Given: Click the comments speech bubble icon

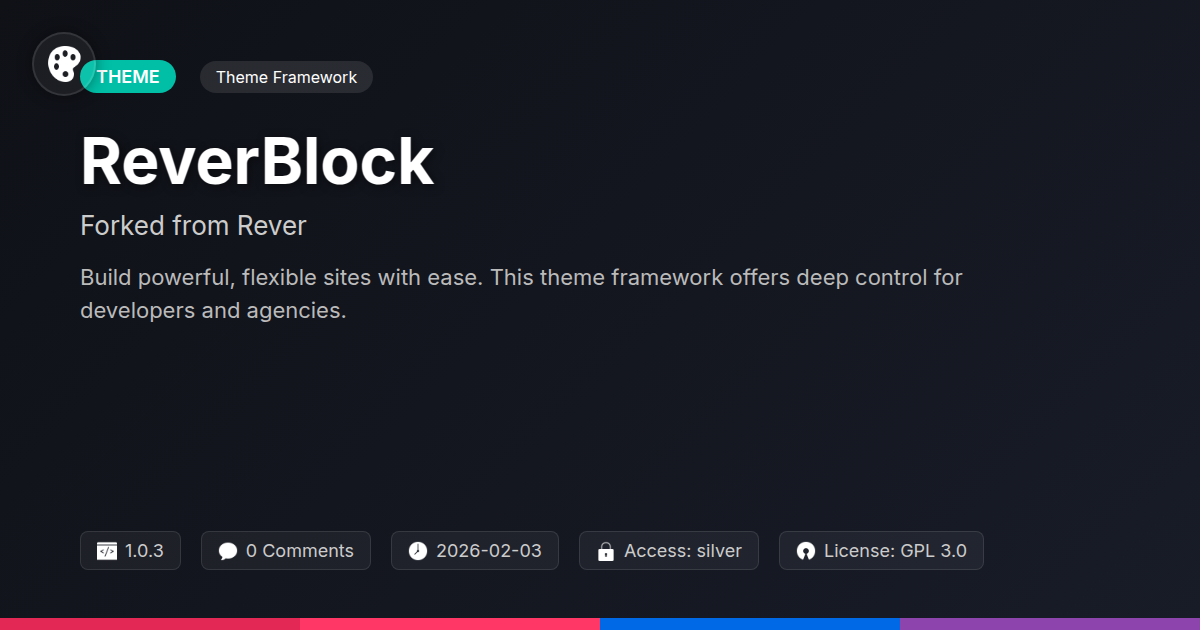Looking at the screenshot, I should point(228,551).
